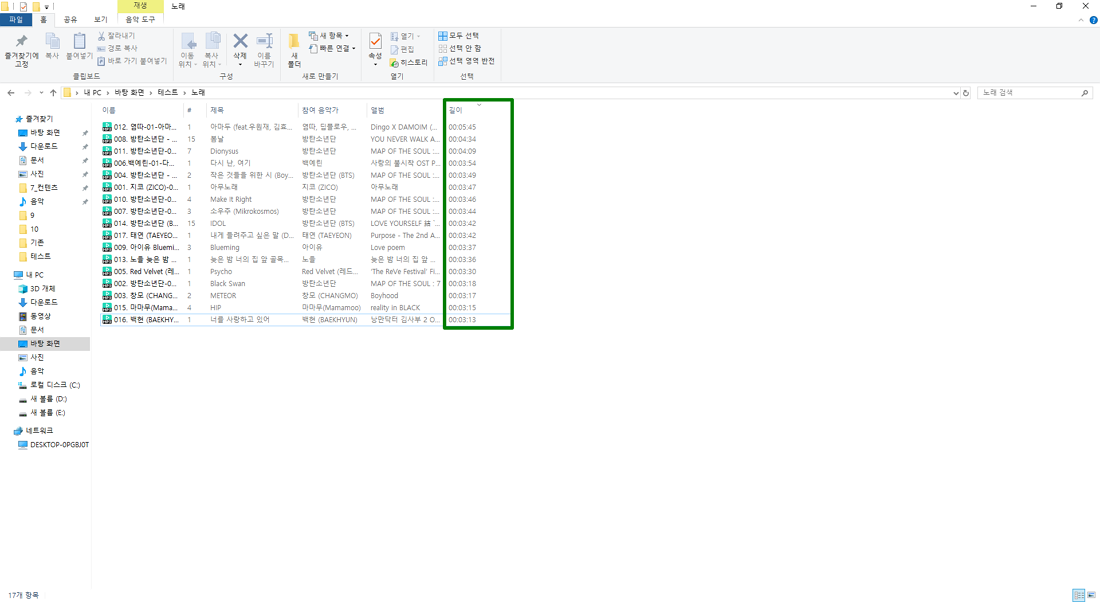Open address bar history dropdown arrow
Viewport: 1100px width, 602px height.
pyautogui.click(x=955, y=93)
